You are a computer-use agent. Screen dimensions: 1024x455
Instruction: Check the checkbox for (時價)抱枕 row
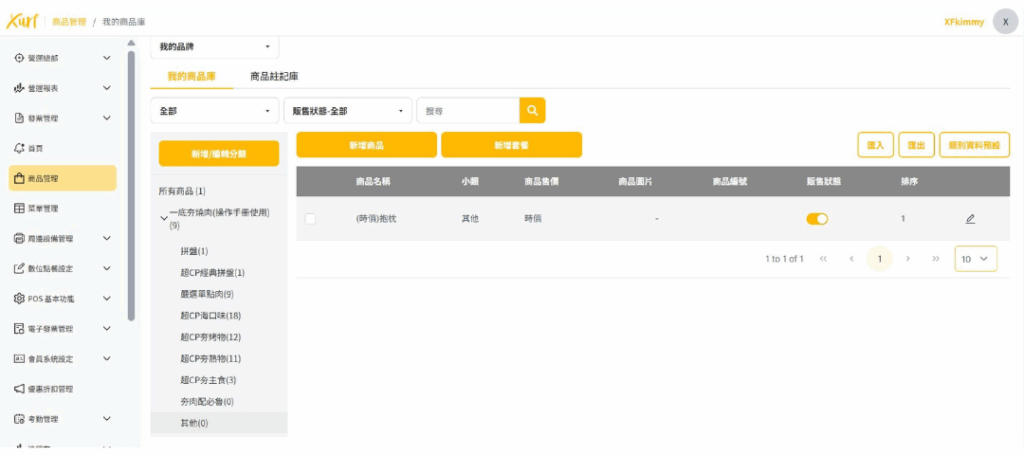click(x=310, y=219)
